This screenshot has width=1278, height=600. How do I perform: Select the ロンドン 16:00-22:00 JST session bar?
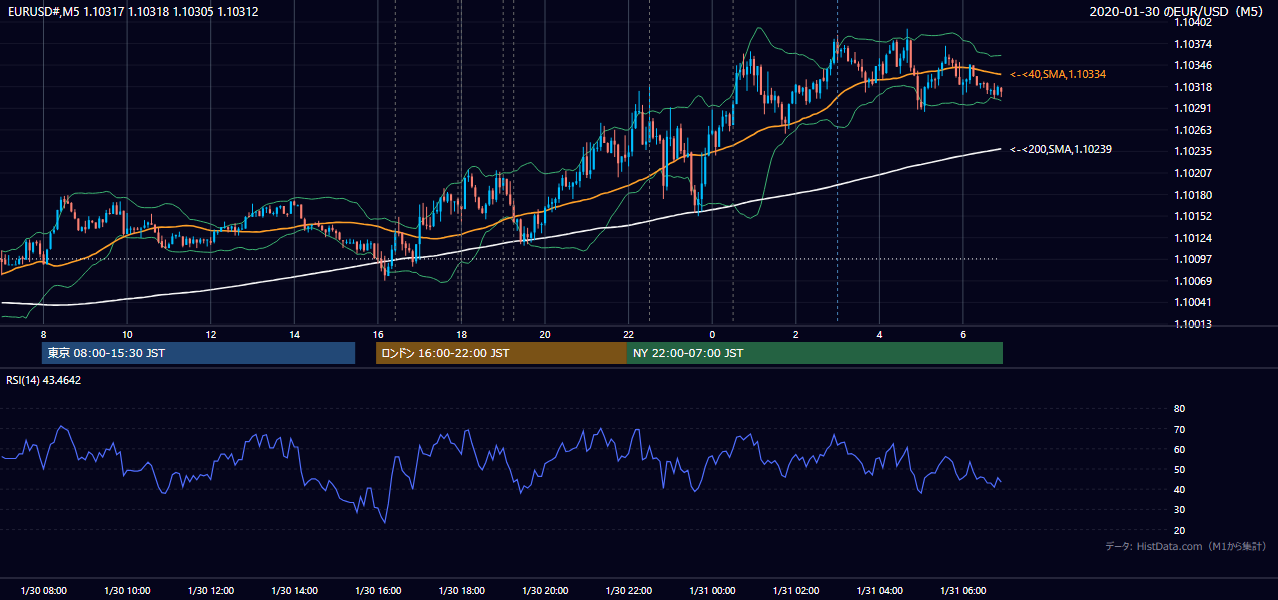(501, 353)
